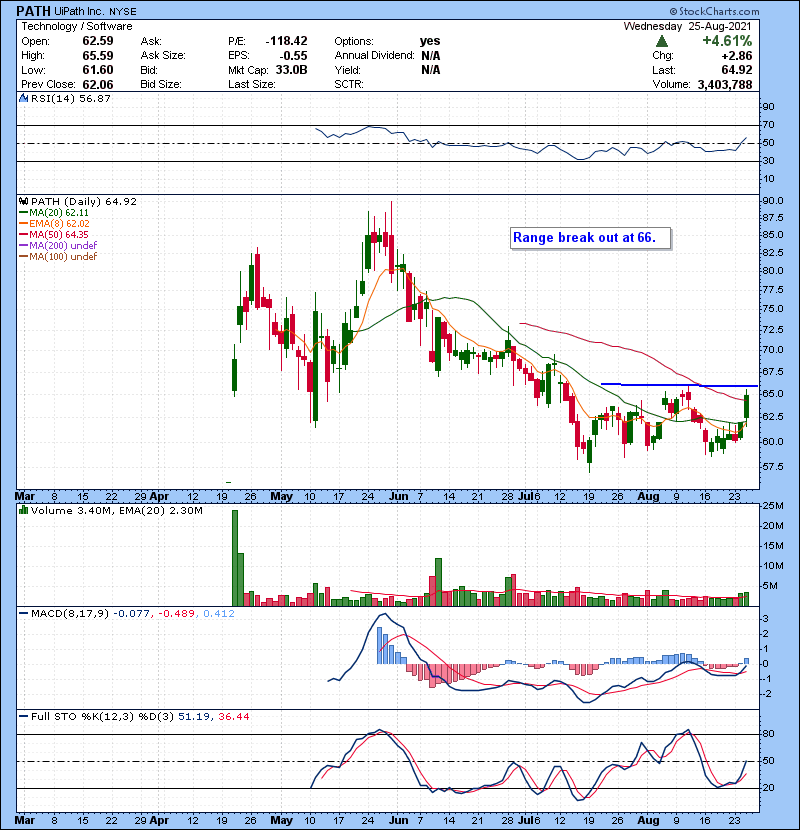Click the PATH ticker symbol title
Viewport: 800px width, 830px height.
click(x=33, y=11)
